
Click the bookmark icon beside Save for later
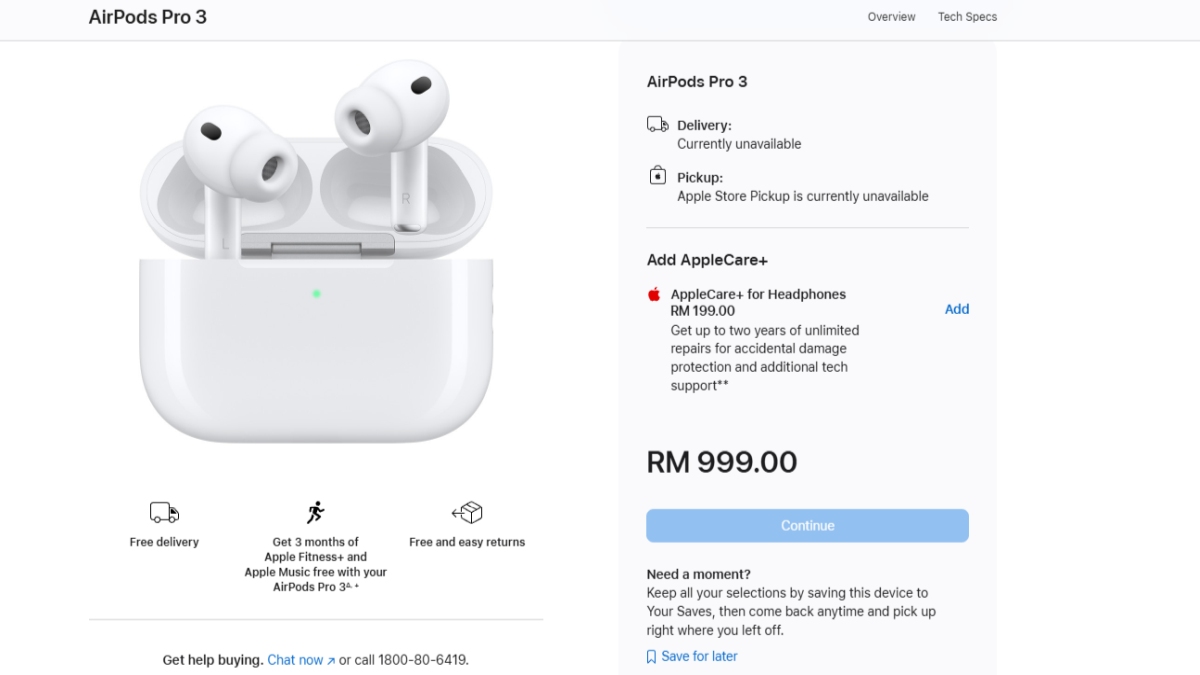[651, 657]
